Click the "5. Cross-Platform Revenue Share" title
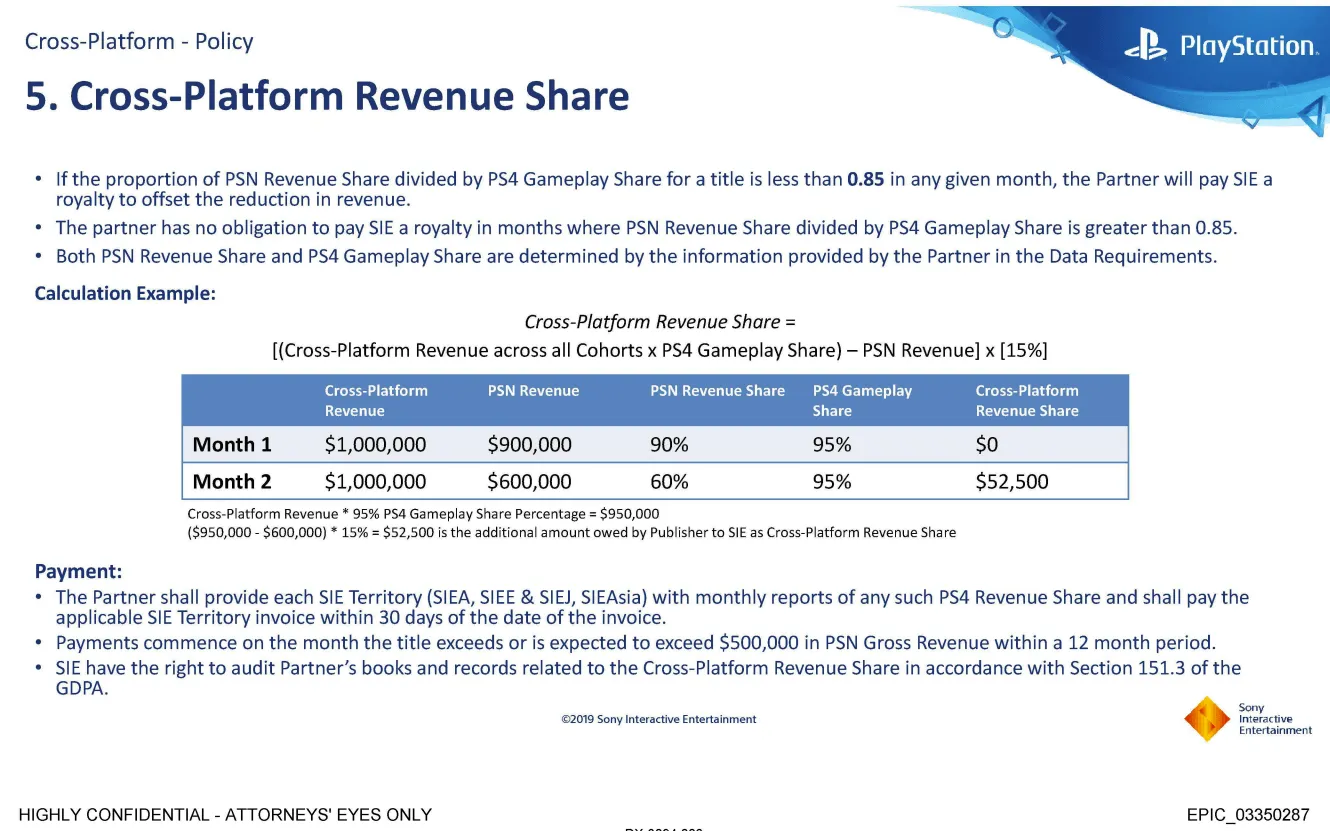Viewport: 1330px width, 831px height. click(327, 96)
